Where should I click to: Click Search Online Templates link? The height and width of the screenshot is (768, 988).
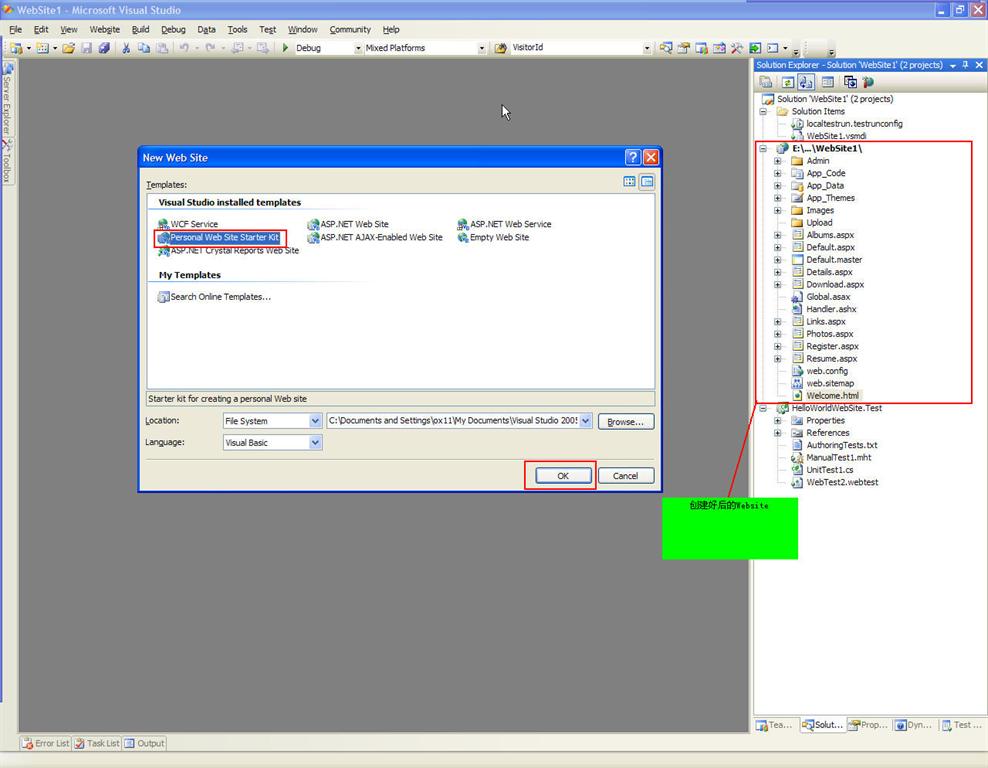click(x=215, y=297)
